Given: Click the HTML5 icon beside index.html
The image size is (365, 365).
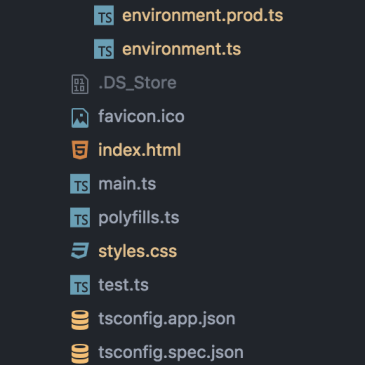Looking at the screenshot, I should [x=80, y=150].
